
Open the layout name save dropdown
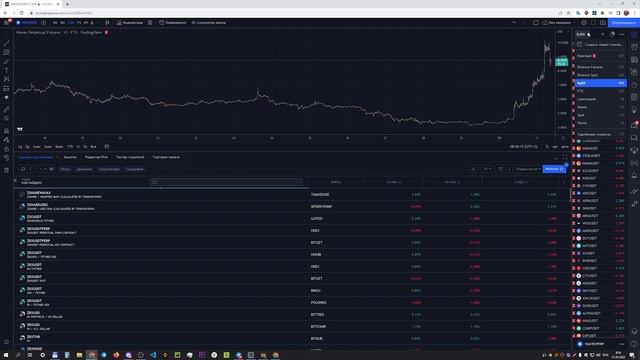[x=558, y=22]
